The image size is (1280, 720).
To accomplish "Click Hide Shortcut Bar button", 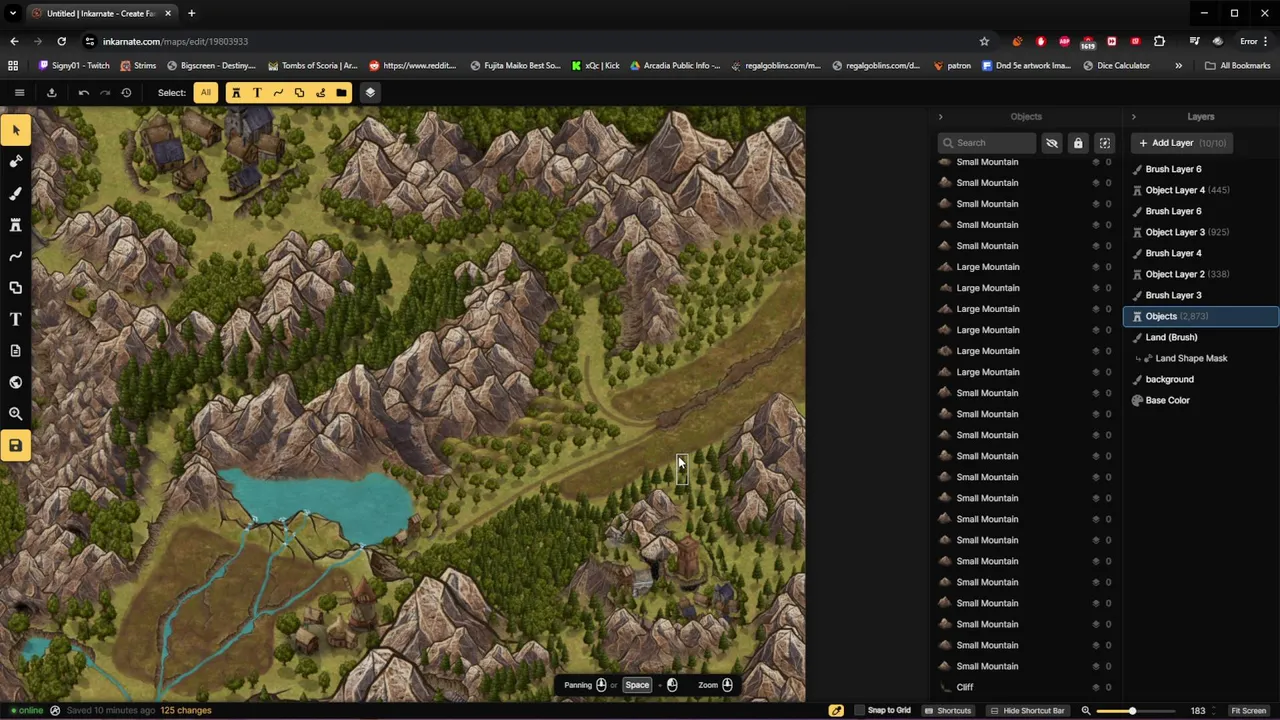I will point(1028,710).
